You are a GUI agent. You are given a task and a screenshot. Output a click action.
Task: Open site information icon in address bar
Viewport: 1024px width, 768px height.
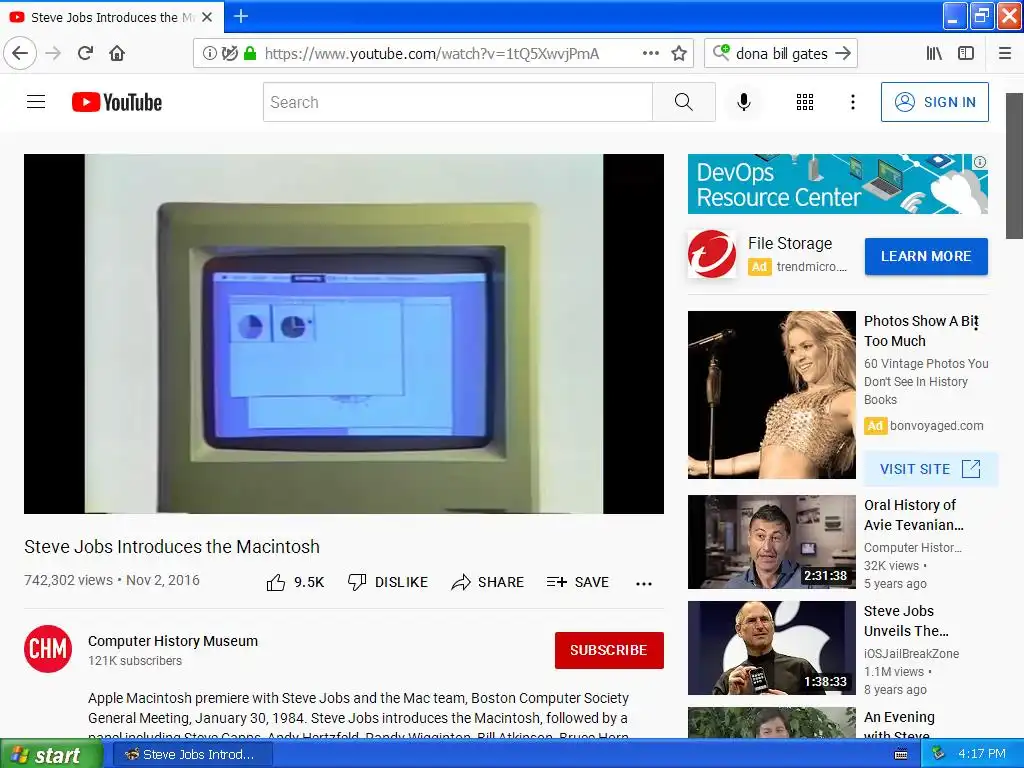(x=210, y=54)
